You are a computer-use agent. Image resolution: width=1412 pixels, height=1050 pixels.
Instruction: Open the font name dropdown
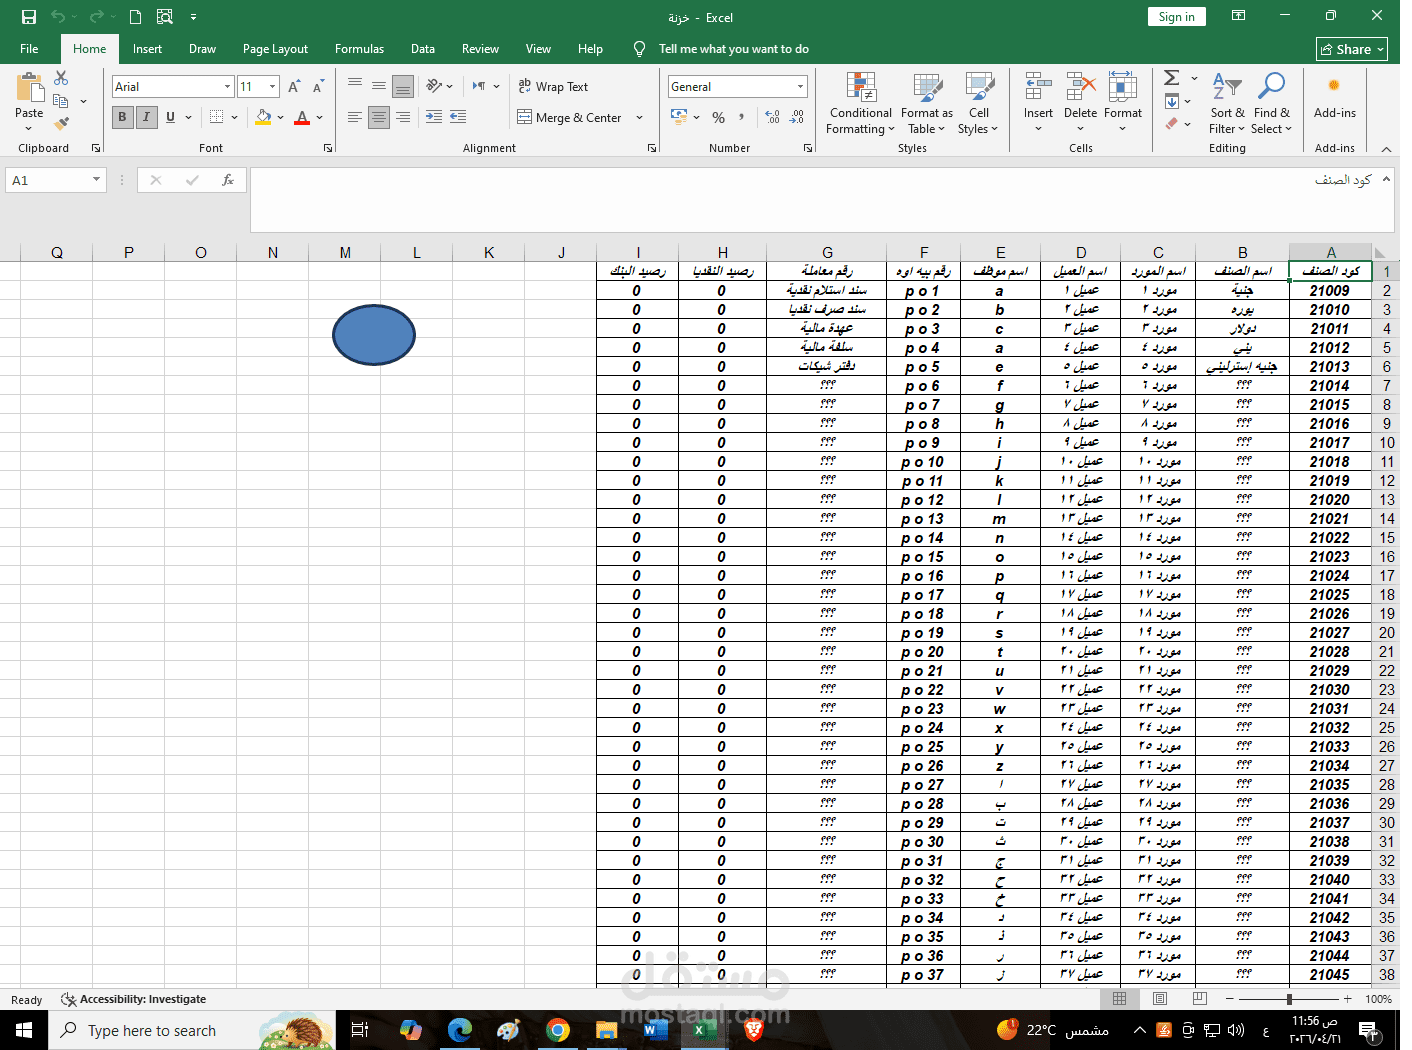[227, 87]
